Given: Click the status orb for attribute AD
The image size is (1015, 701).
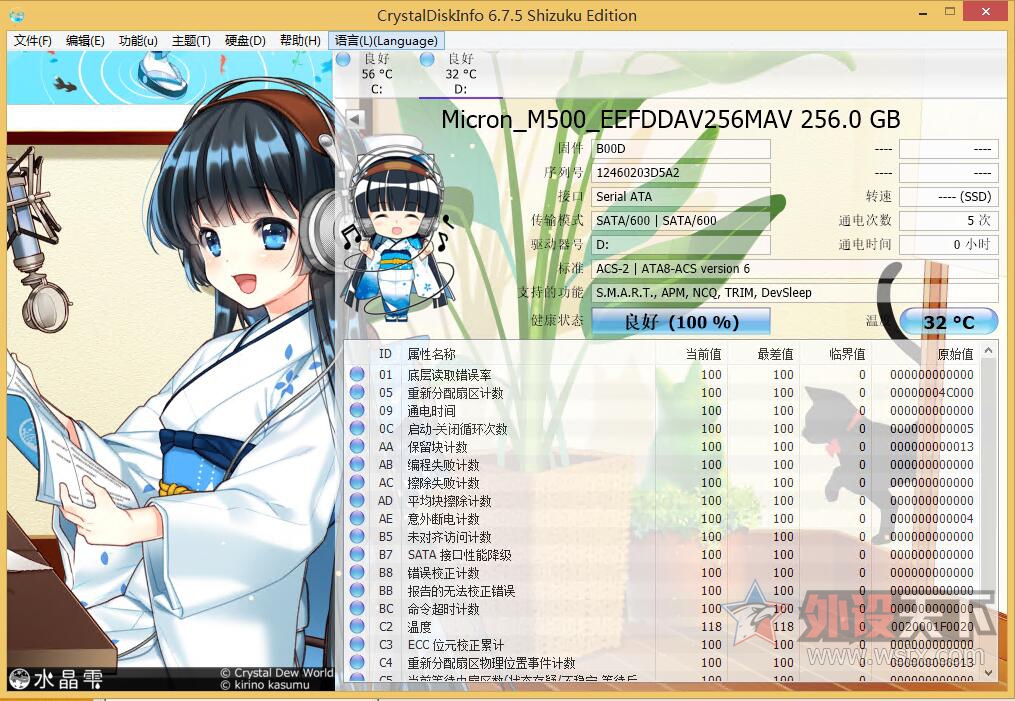Looking at the screenshot, I should coord(357,500).
